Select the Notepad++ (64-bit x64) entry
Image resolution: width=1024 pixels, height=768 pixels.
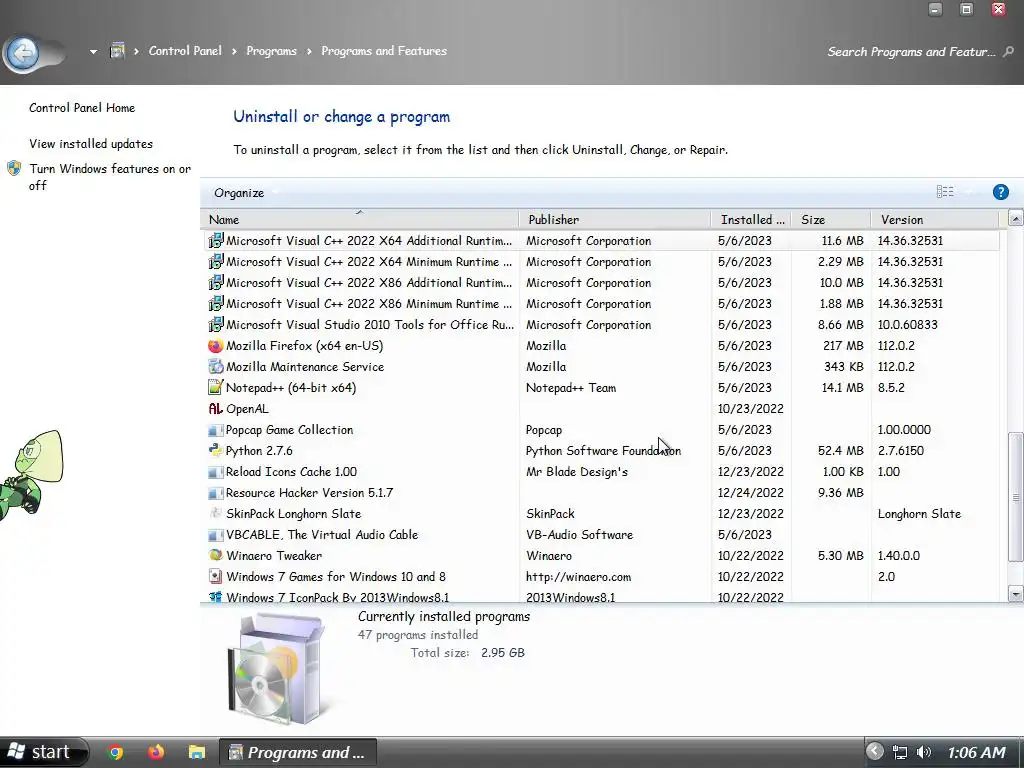click(x=291, y=387)
